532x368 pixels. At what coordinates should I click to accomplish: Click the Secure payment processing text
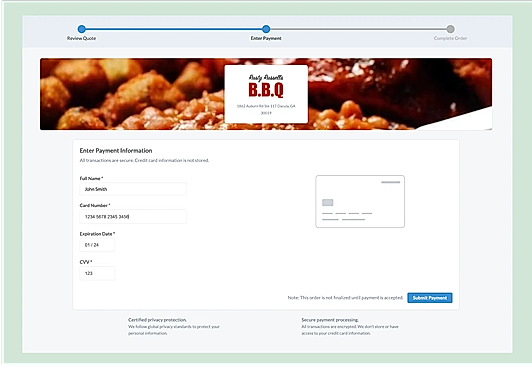coord(330,320)
